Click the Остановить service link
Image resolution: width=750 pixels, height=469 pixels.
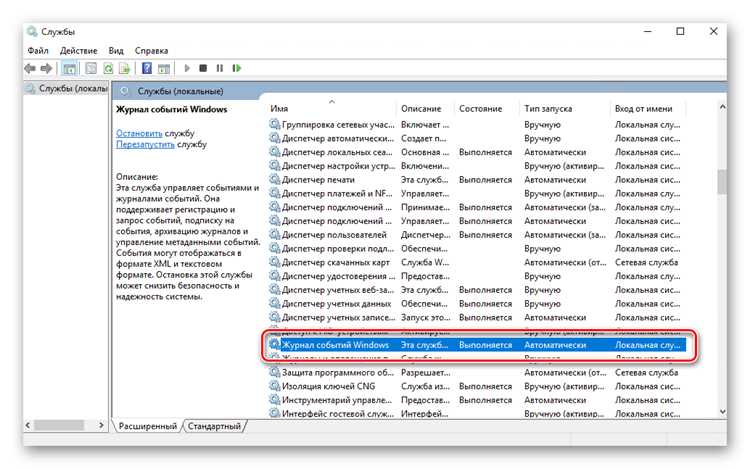click(x=139, y=133)
